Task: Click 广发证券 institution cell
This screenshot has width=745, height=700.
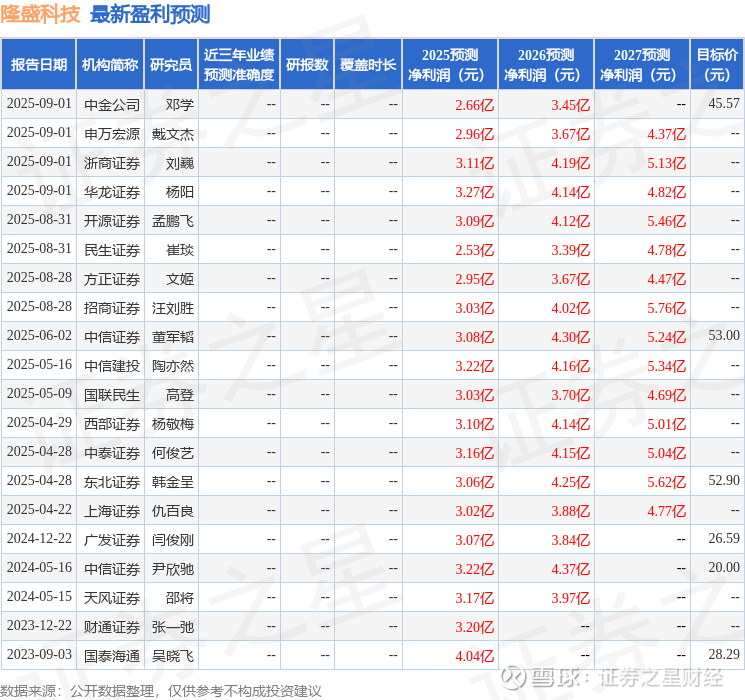Action: click(x=112, y=540)
